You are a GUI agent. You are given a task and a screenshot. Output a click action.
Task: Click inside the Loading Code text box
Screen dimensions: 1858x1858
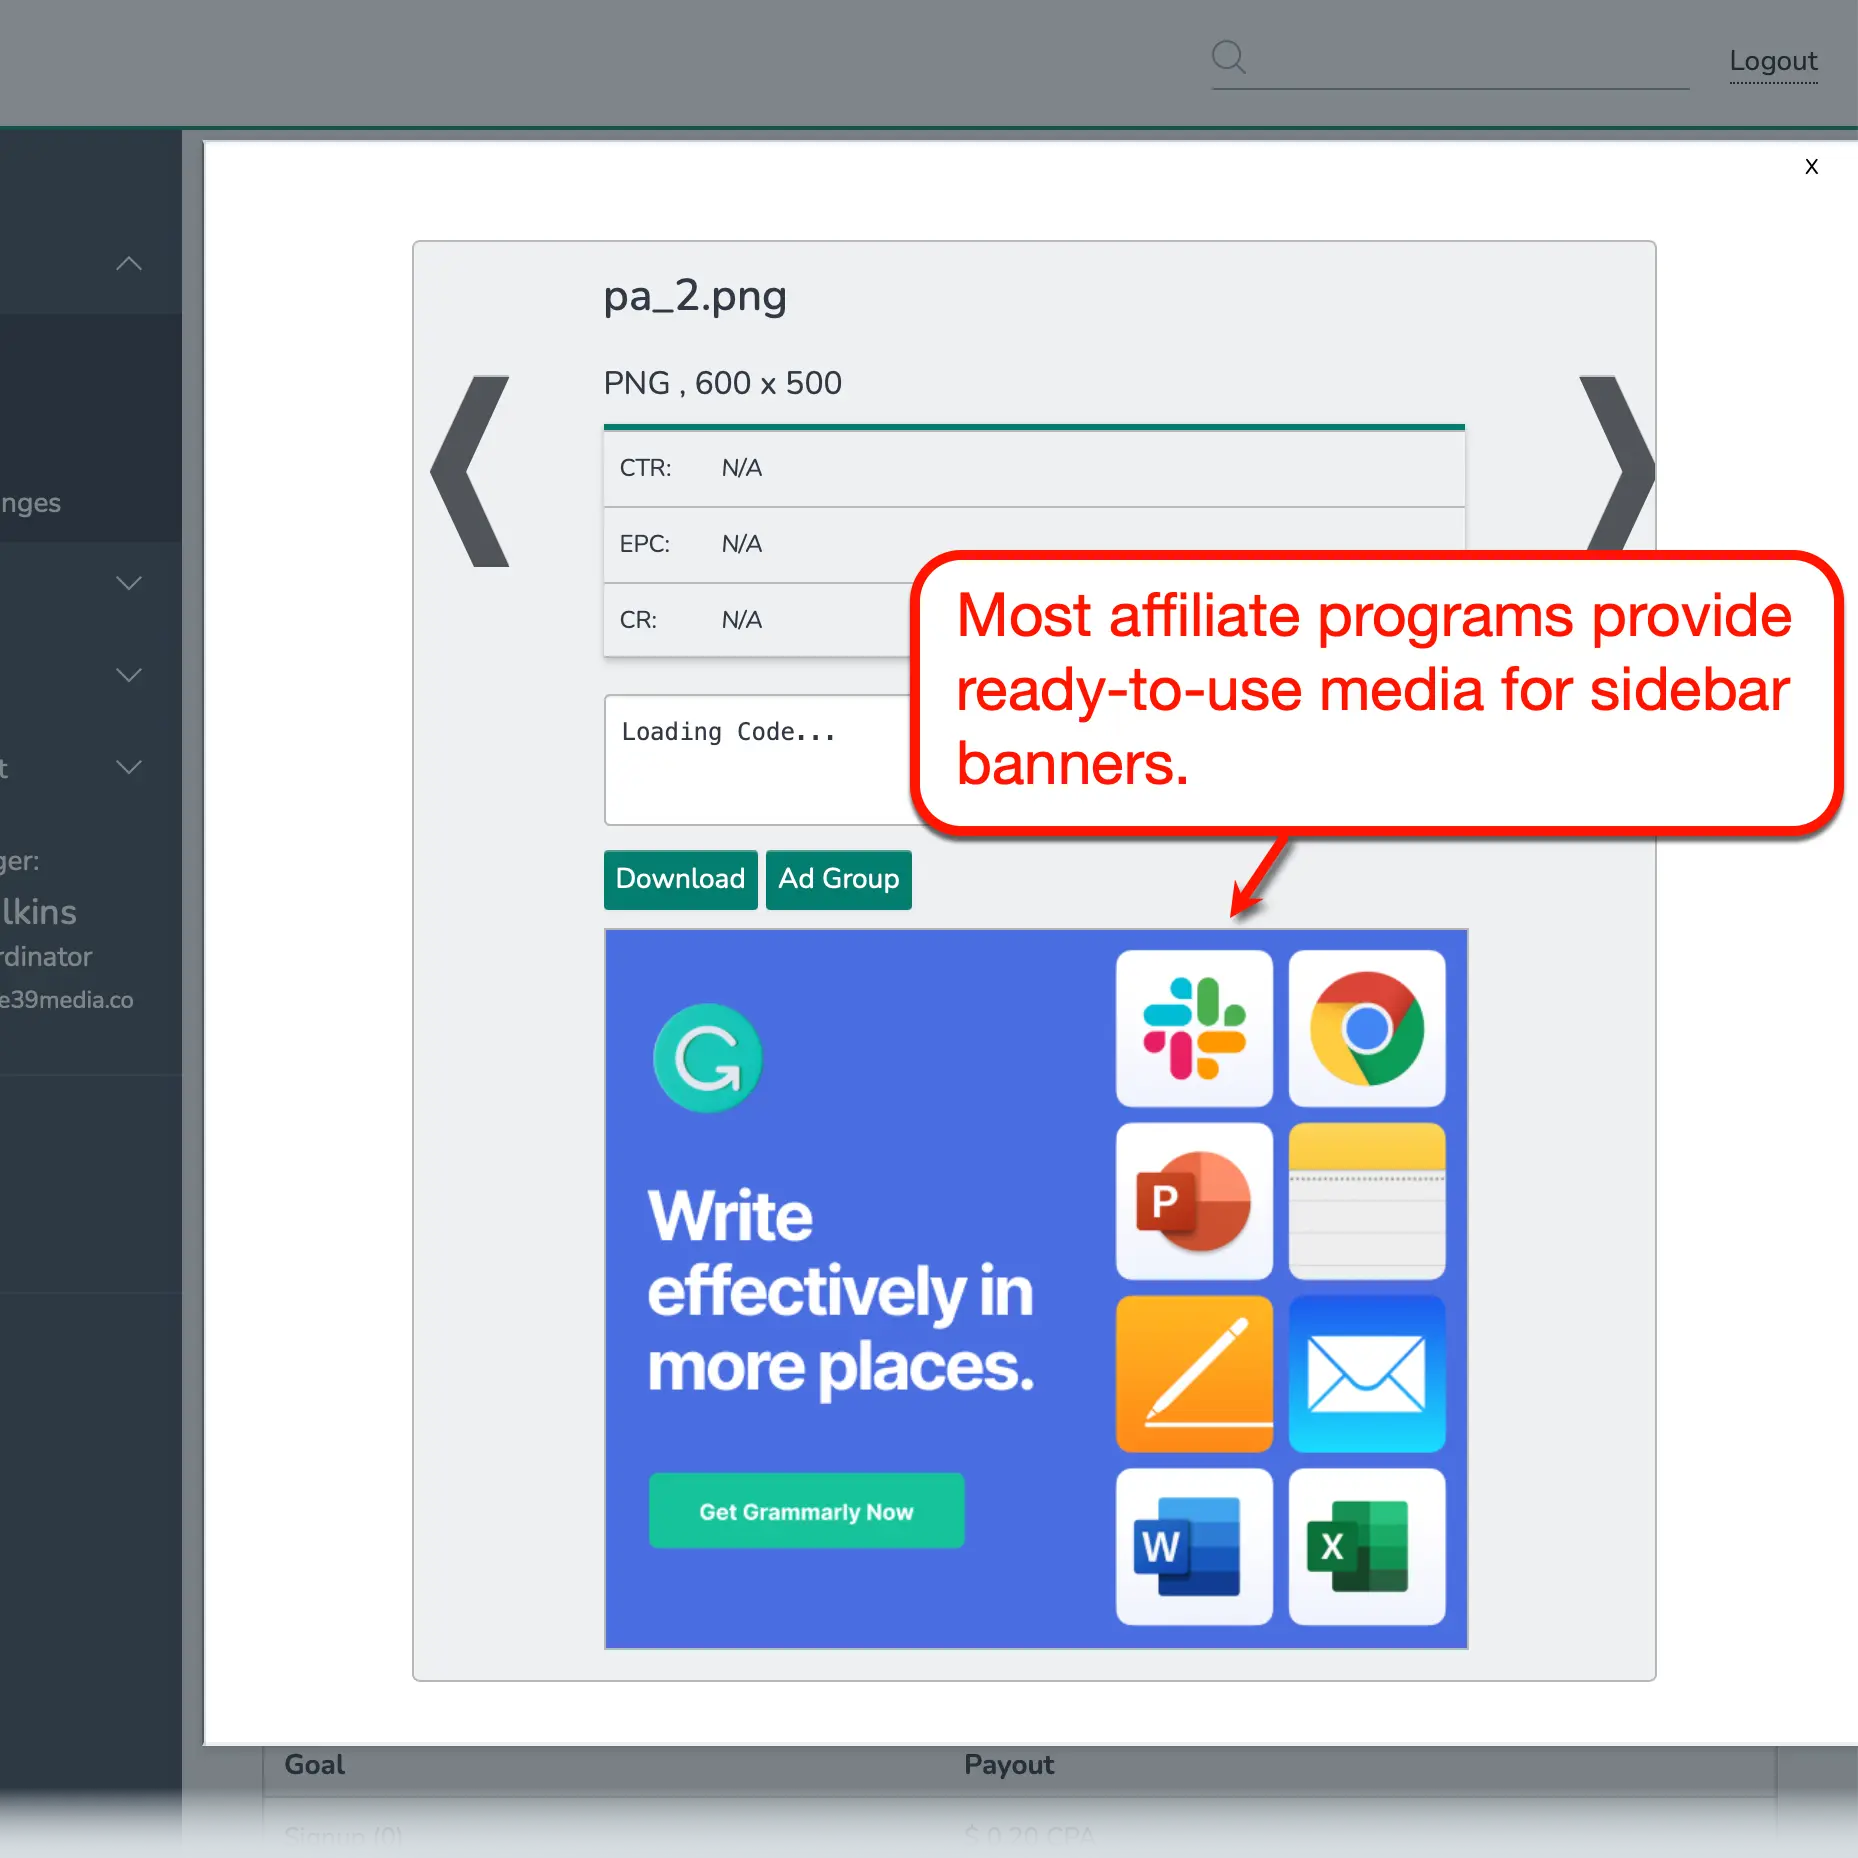760,760
